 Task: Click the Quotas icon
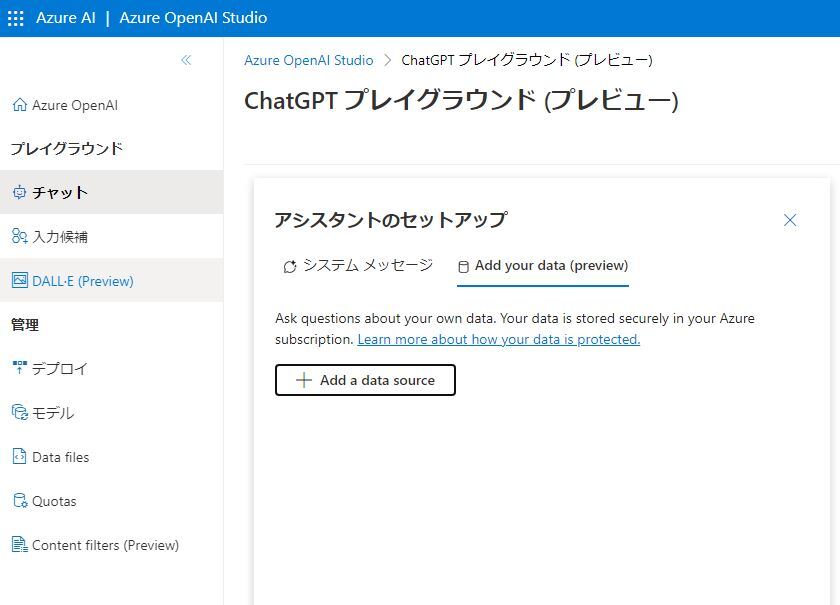[19, 501]
